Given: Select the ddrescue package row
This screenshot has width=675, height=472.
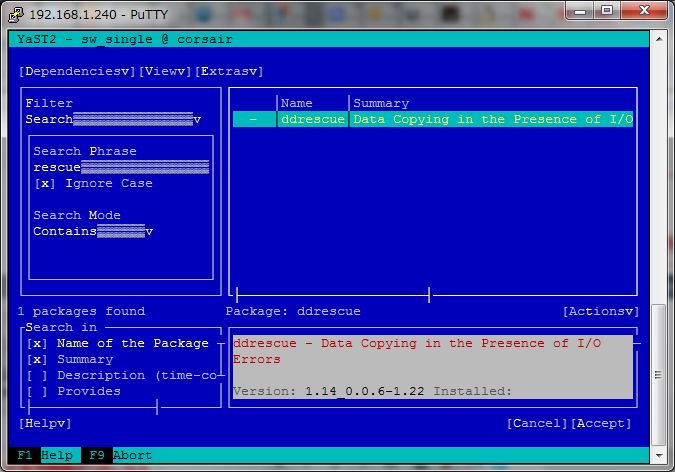Looking at the screenshot, I should pos(433,119).
